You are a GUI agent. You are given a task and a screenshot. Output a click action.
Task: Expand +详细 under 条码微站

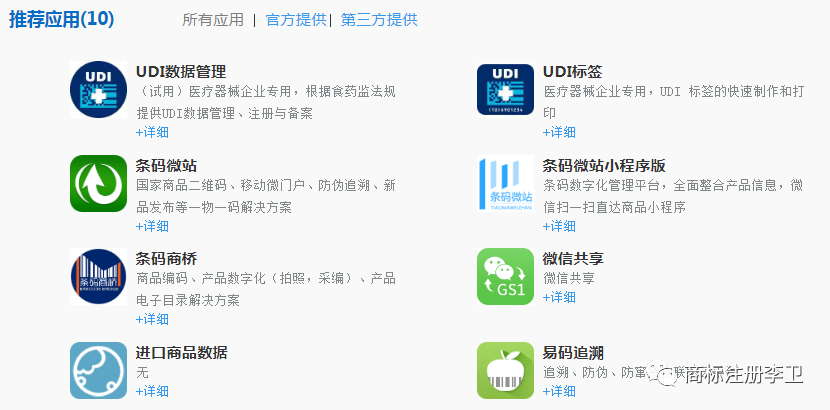[152, 226]
